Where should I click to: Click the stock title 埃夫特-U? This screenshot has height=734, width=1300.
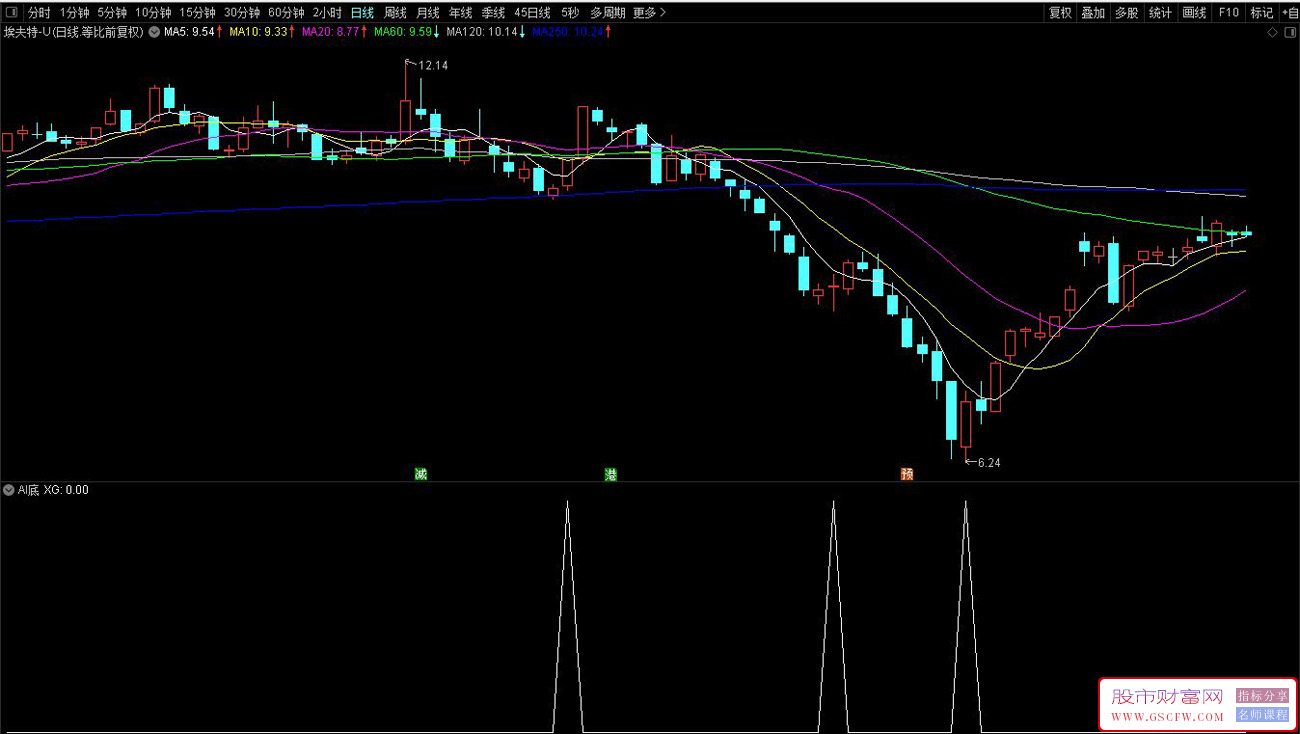28,32
